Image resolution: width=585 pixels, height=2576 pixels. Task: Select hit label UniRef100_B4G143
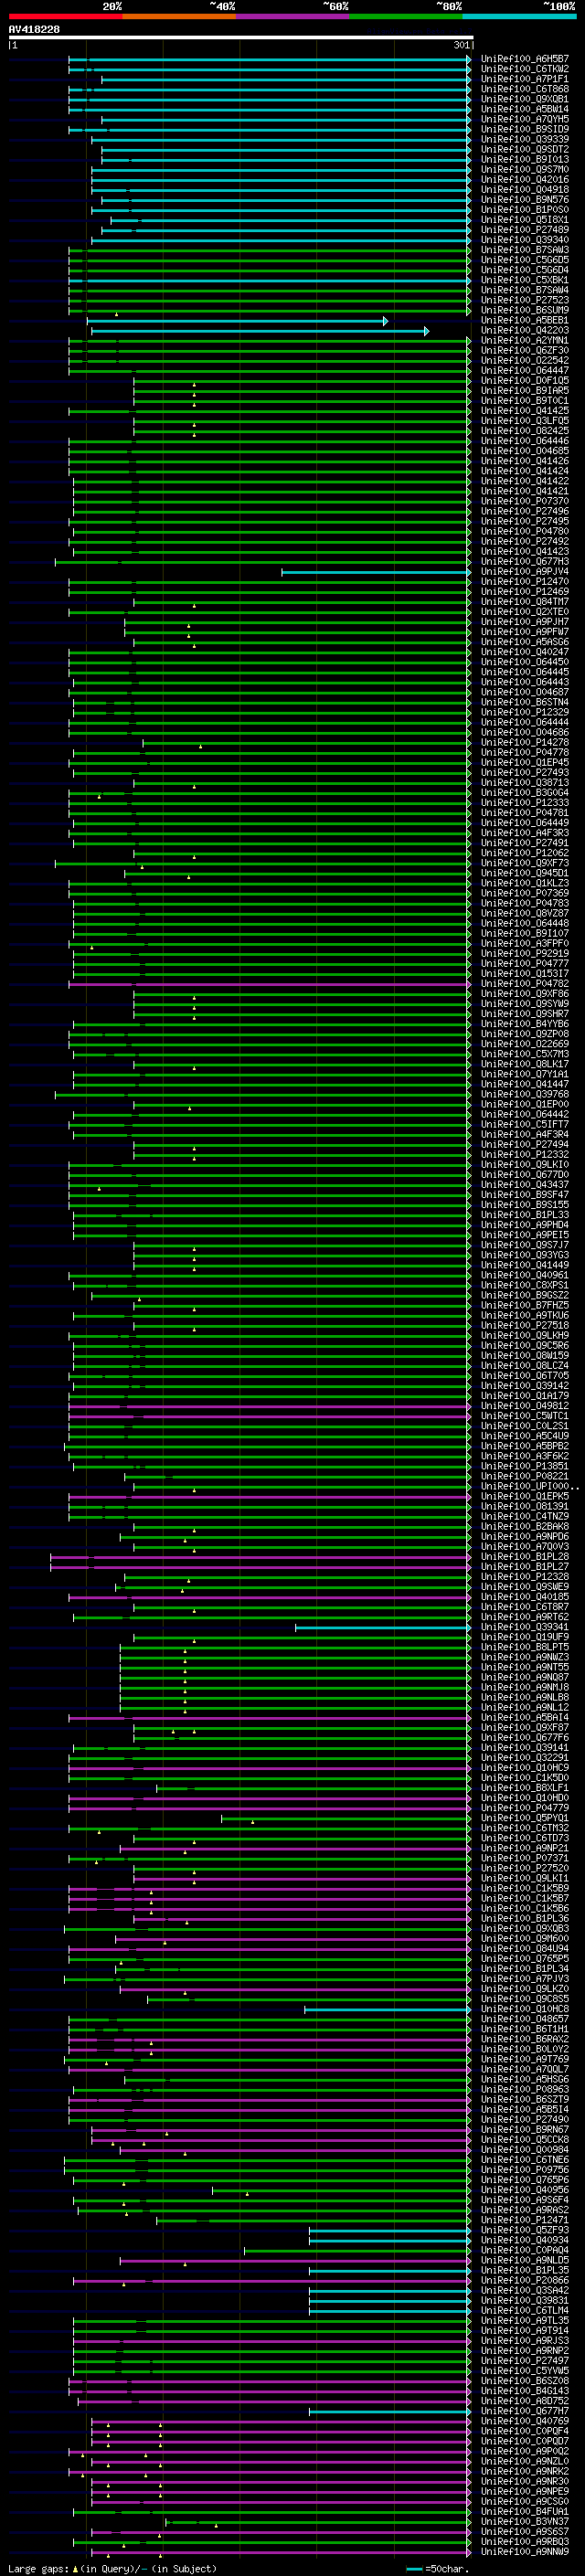click(525, 2390)
